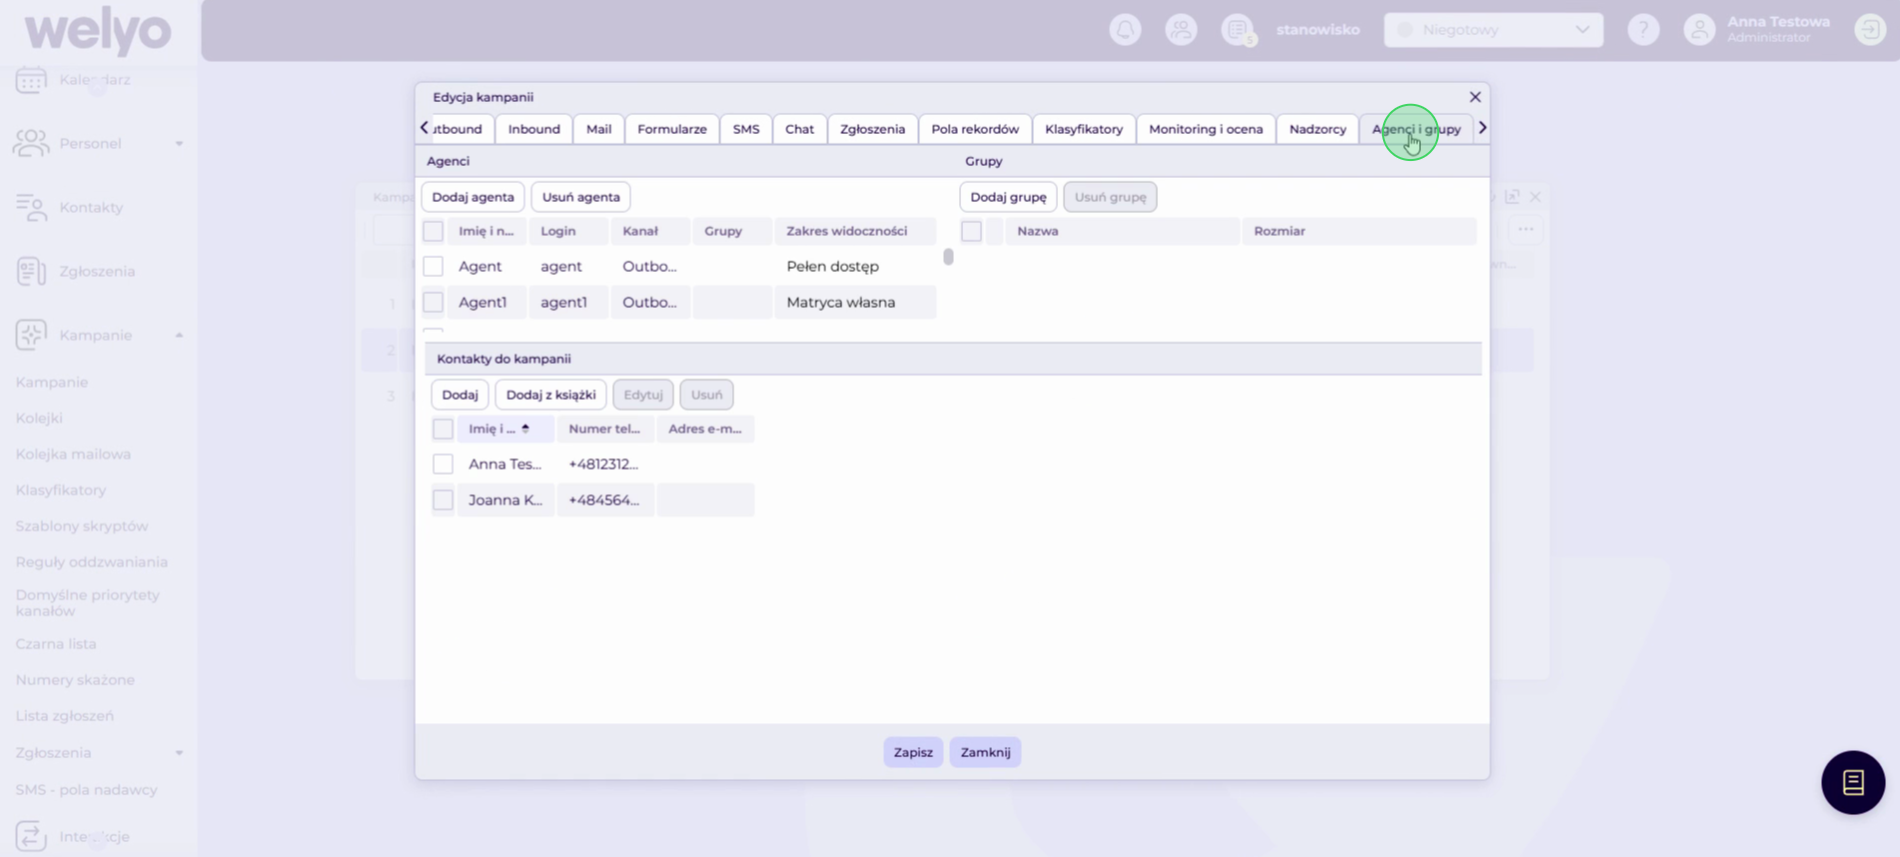The width and height of the screenshot is (1900, 857).
Task: Open Czarna lista in the sidebar
Action: [56, 644]
